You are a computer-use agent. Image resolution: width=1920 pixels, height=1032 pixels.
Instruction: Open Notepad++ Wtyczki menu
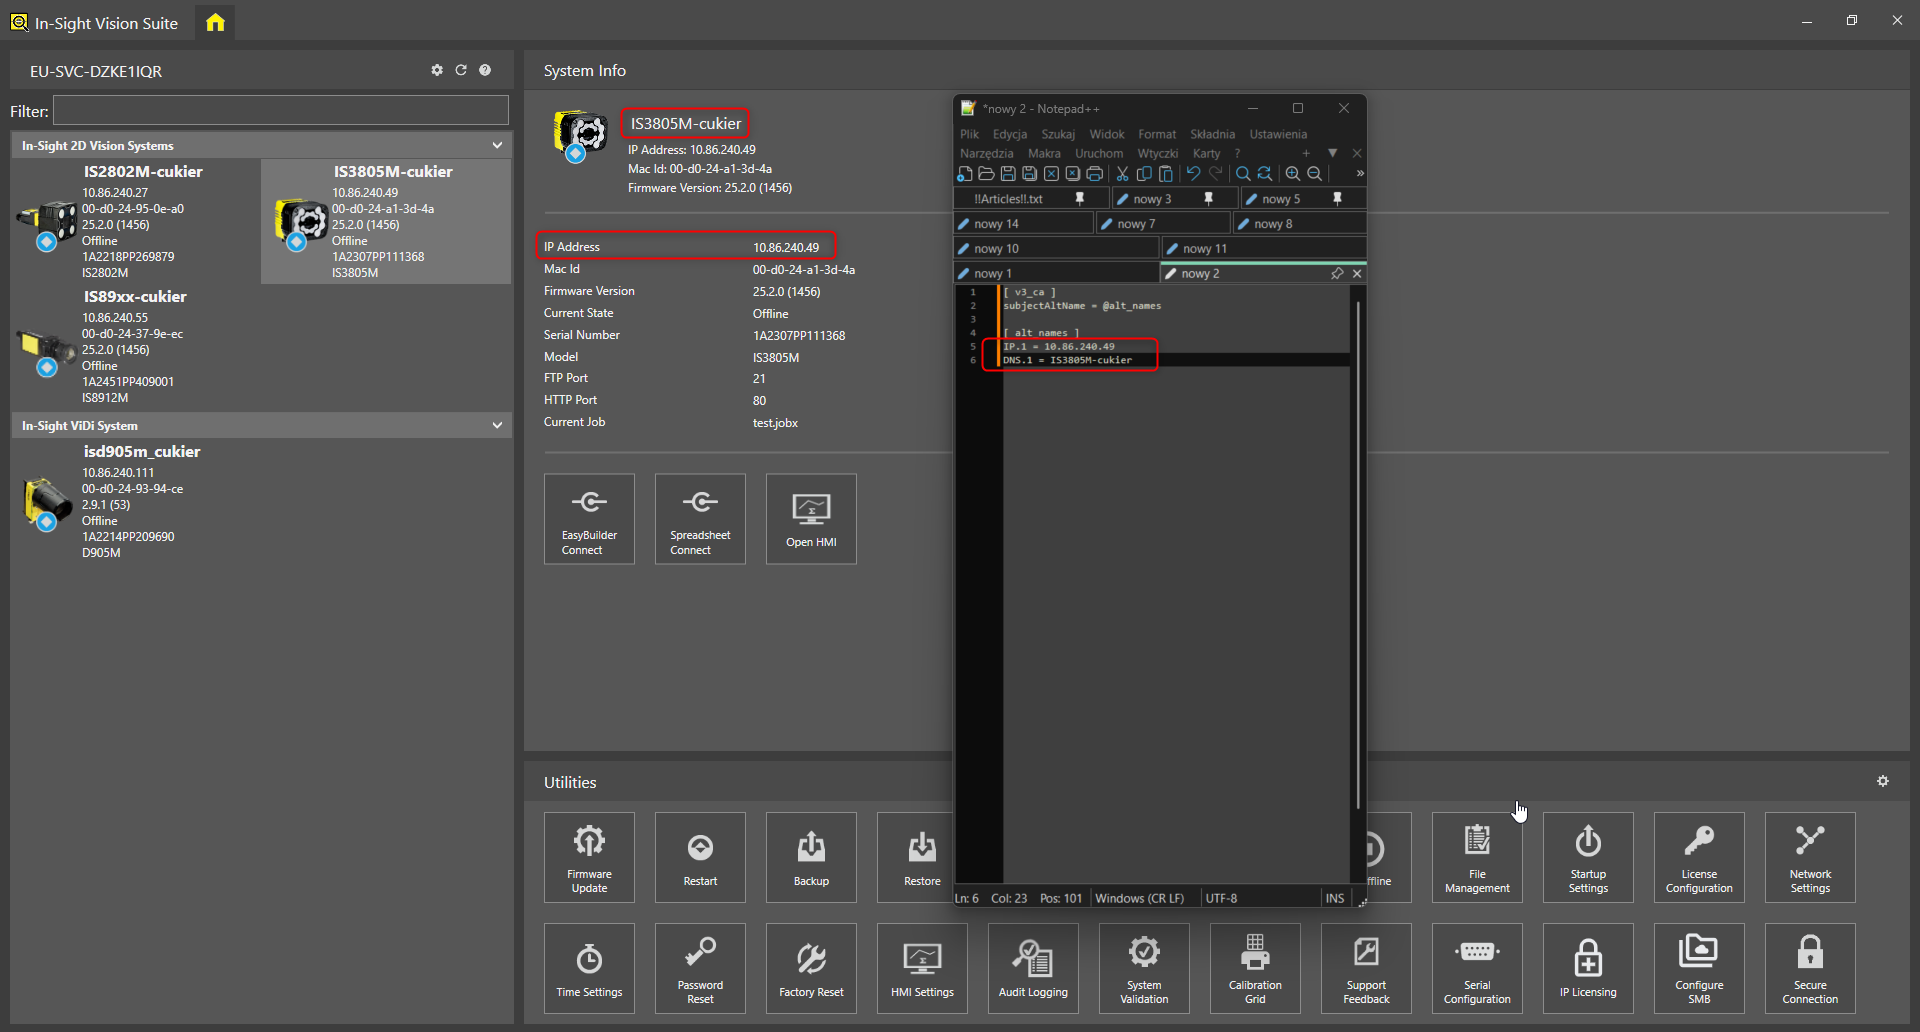click(1157, 153)
